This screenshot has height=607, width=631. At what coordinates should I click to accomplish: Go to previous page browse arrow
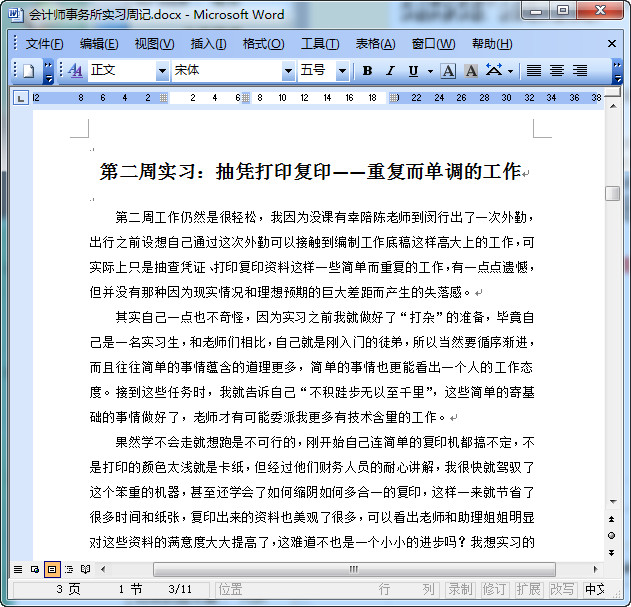coord(612,519)
